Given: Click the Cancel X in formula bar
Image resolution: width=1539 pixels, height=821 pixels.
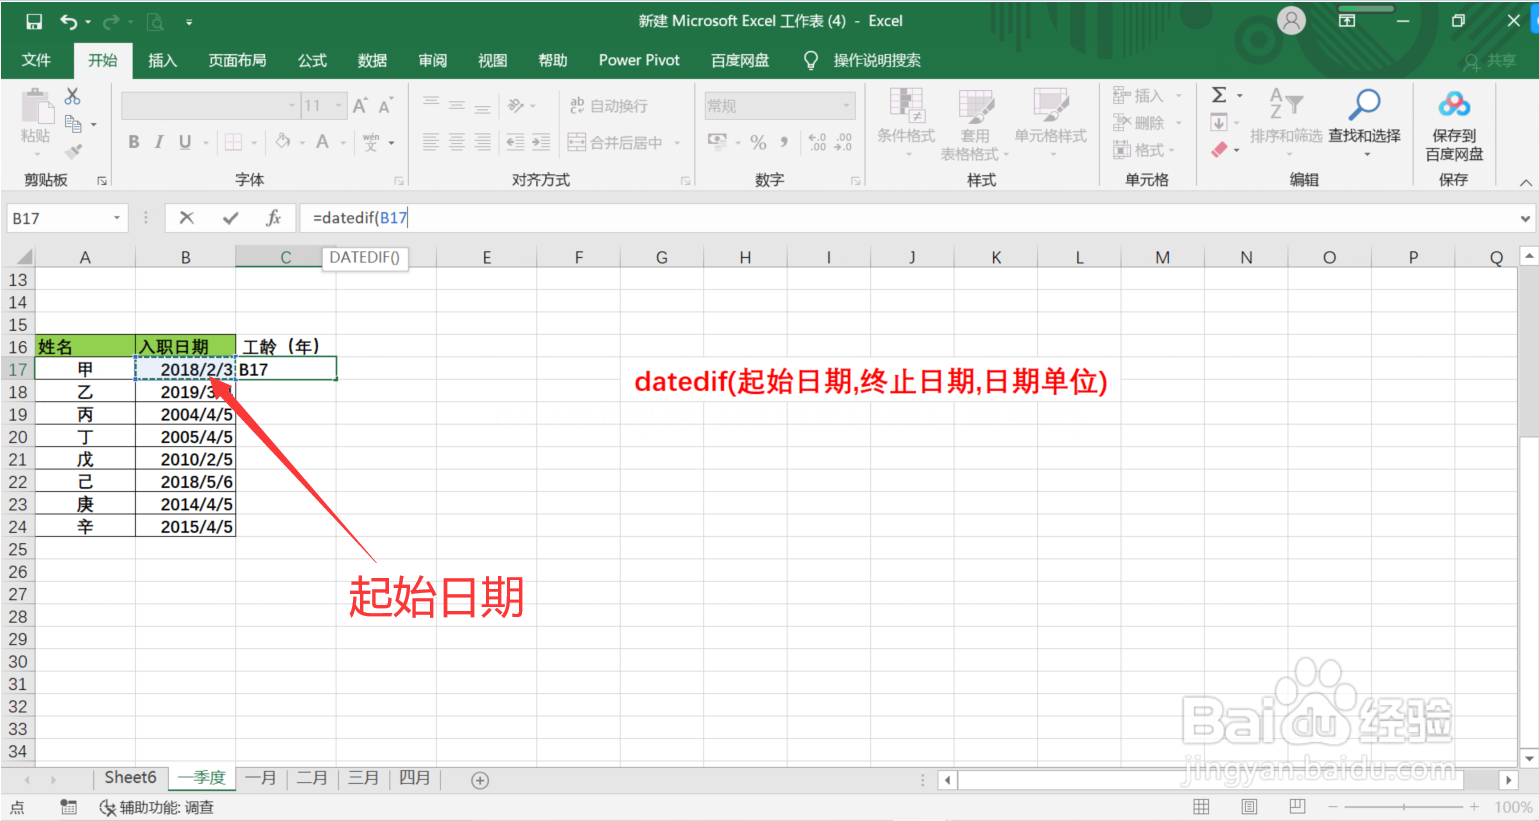Looking at the screenshot, I should point(186,217).
